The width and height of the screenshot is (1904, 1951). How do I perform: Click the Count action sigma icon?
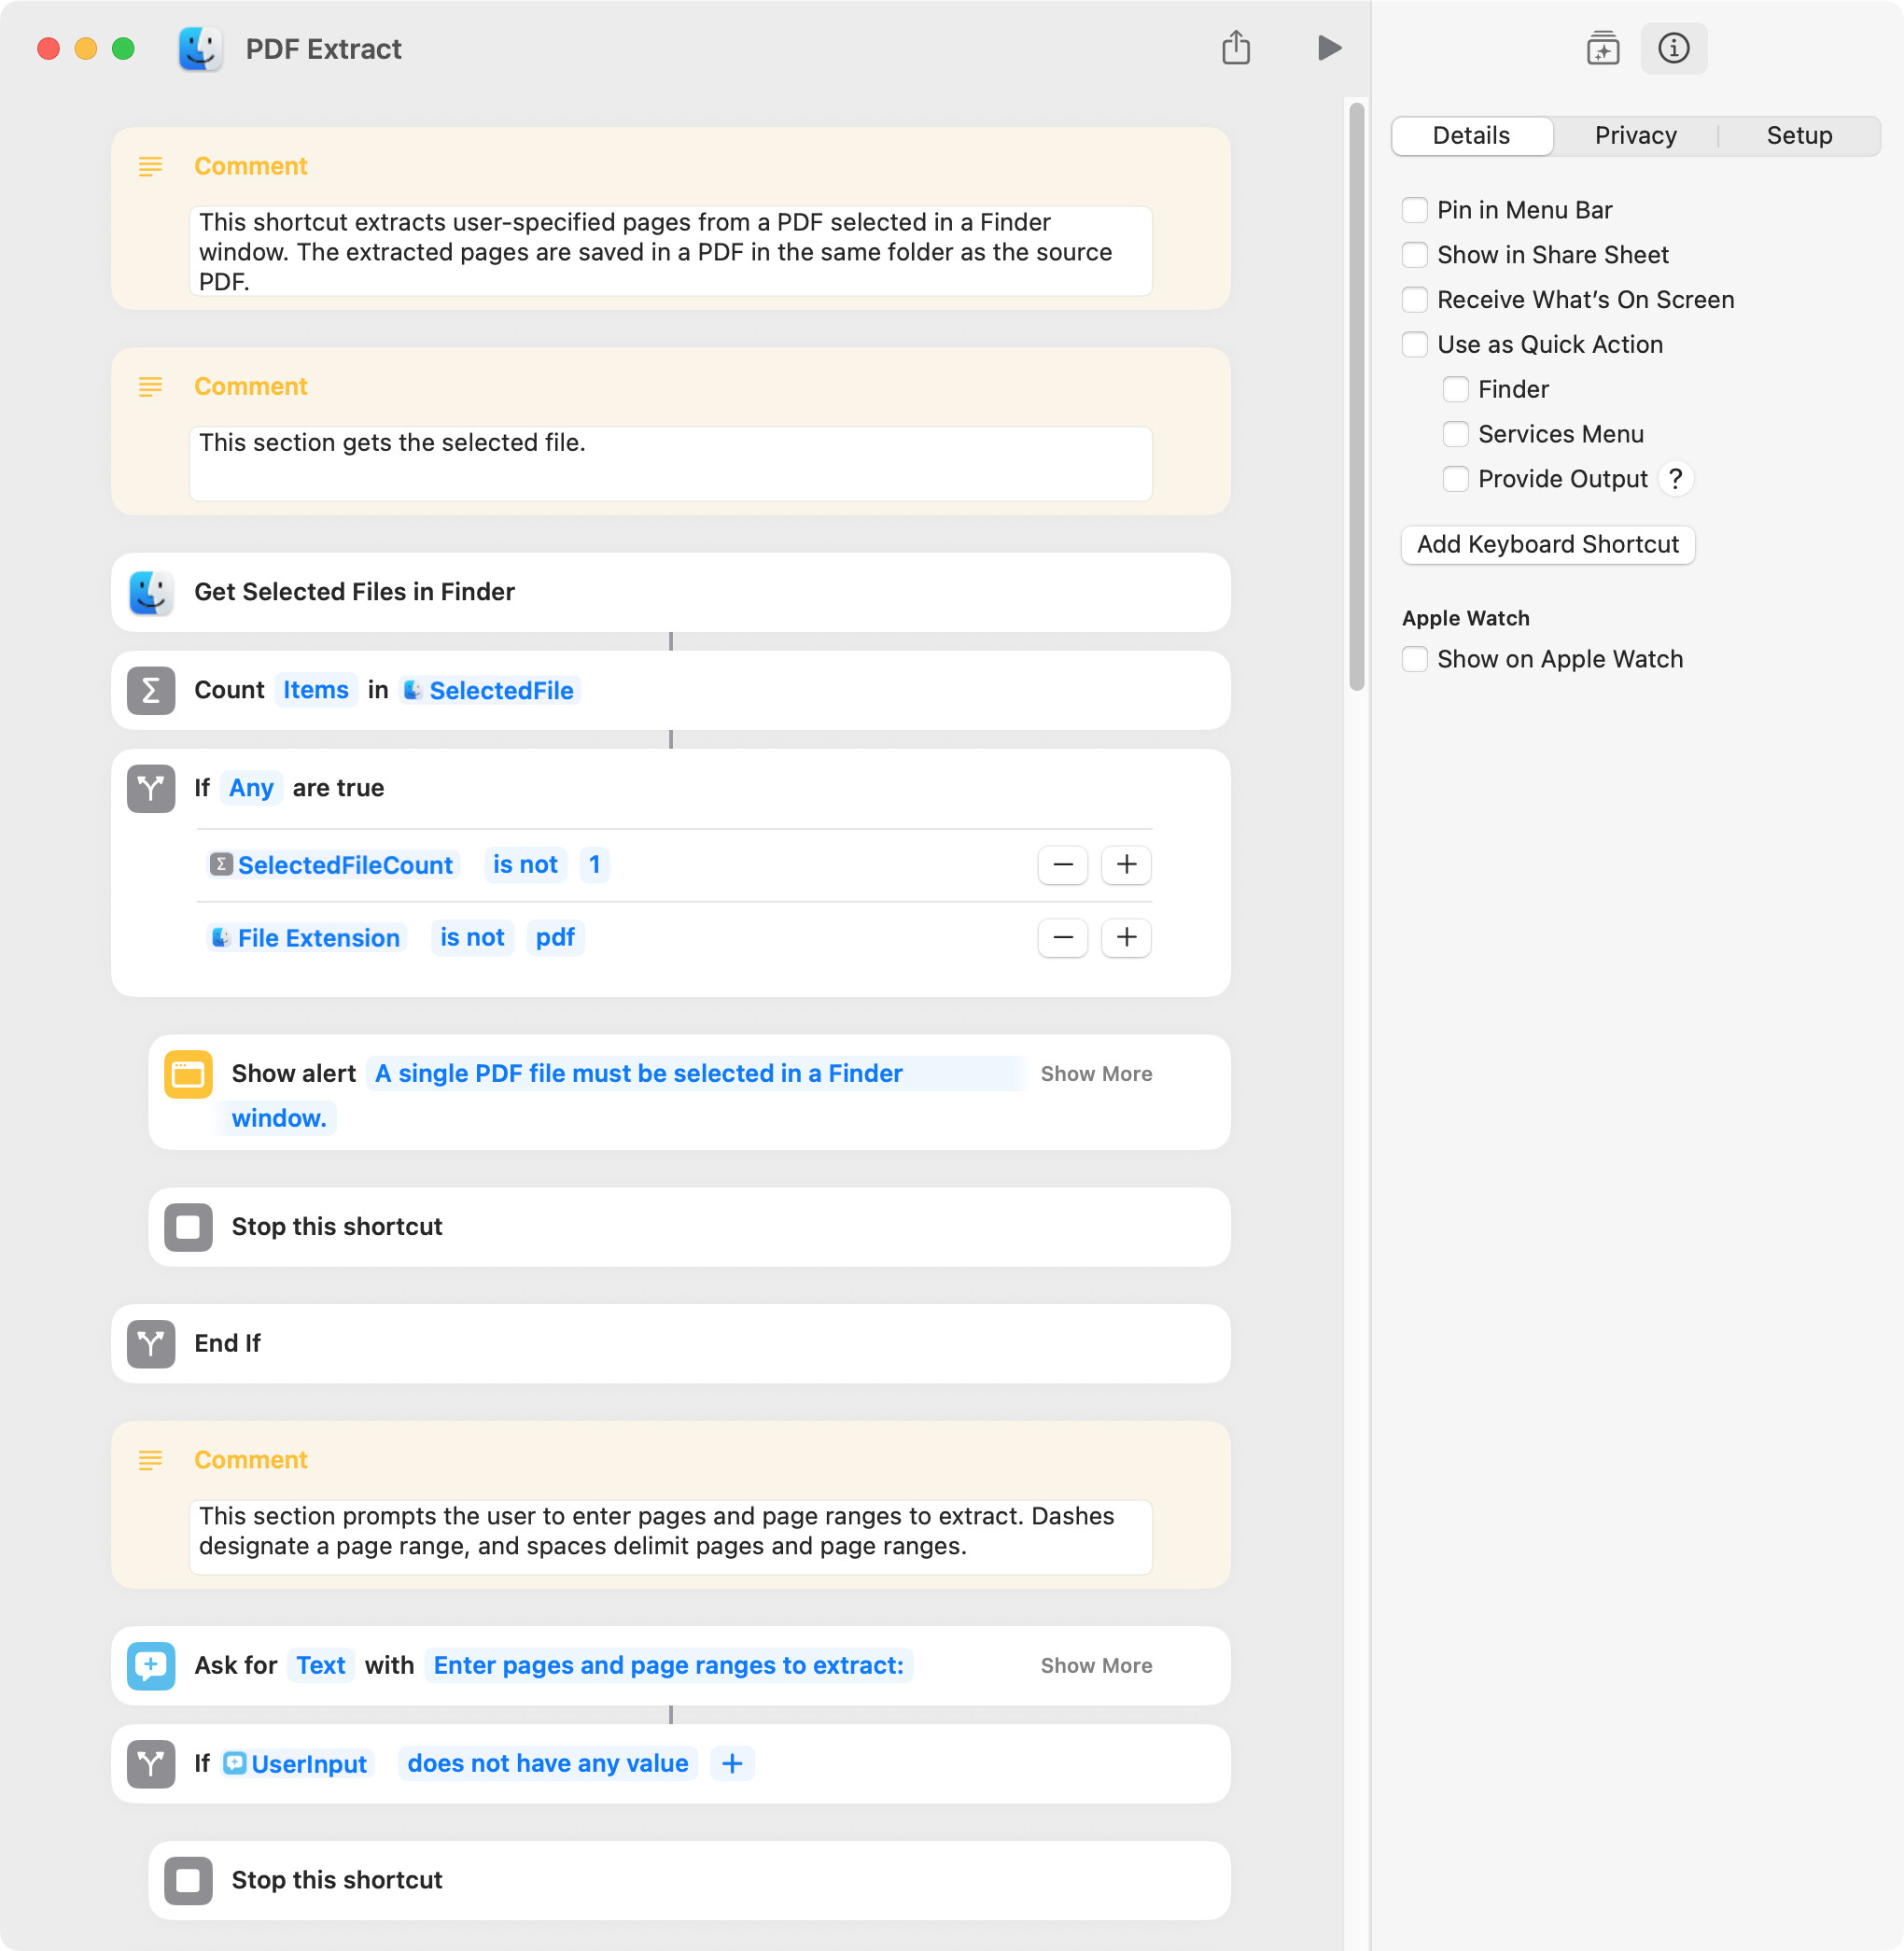pos(151,690)
